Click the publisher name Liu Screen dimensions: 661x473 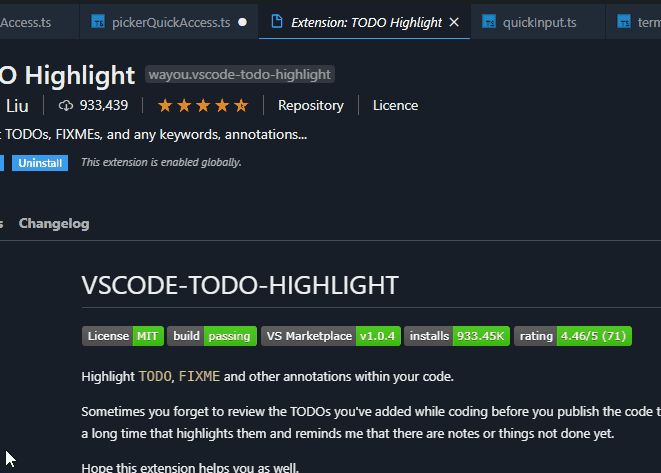coord(17,106)
